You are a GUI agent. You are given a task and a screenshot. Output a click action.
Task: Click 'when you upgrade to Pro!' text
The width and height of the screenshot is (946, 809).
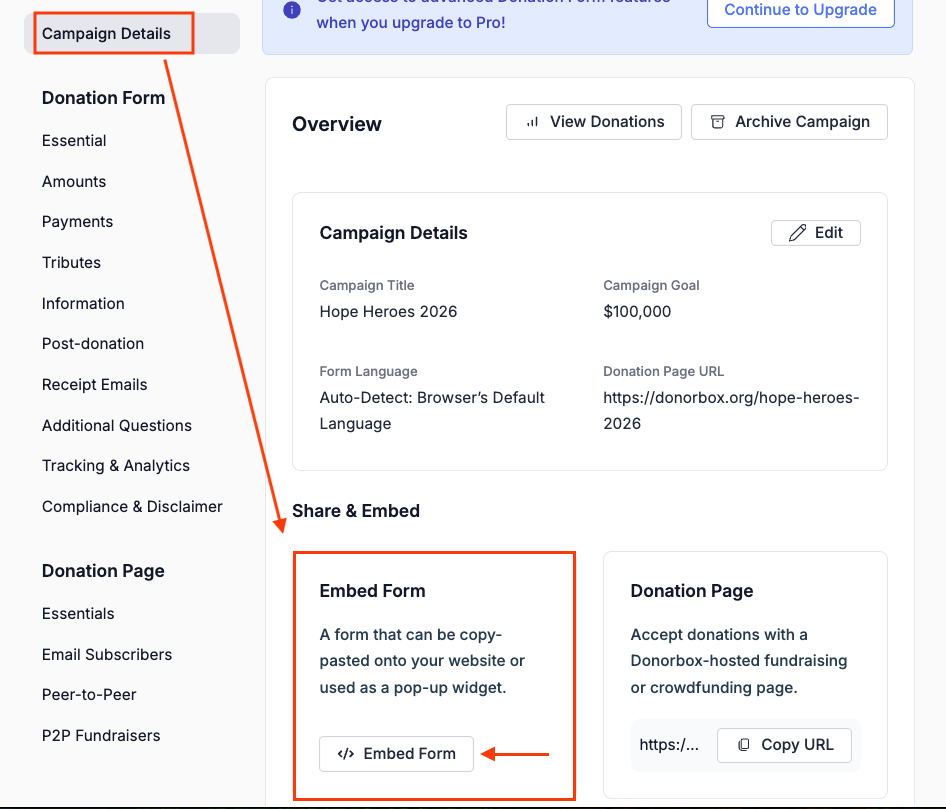coord(411,23)
